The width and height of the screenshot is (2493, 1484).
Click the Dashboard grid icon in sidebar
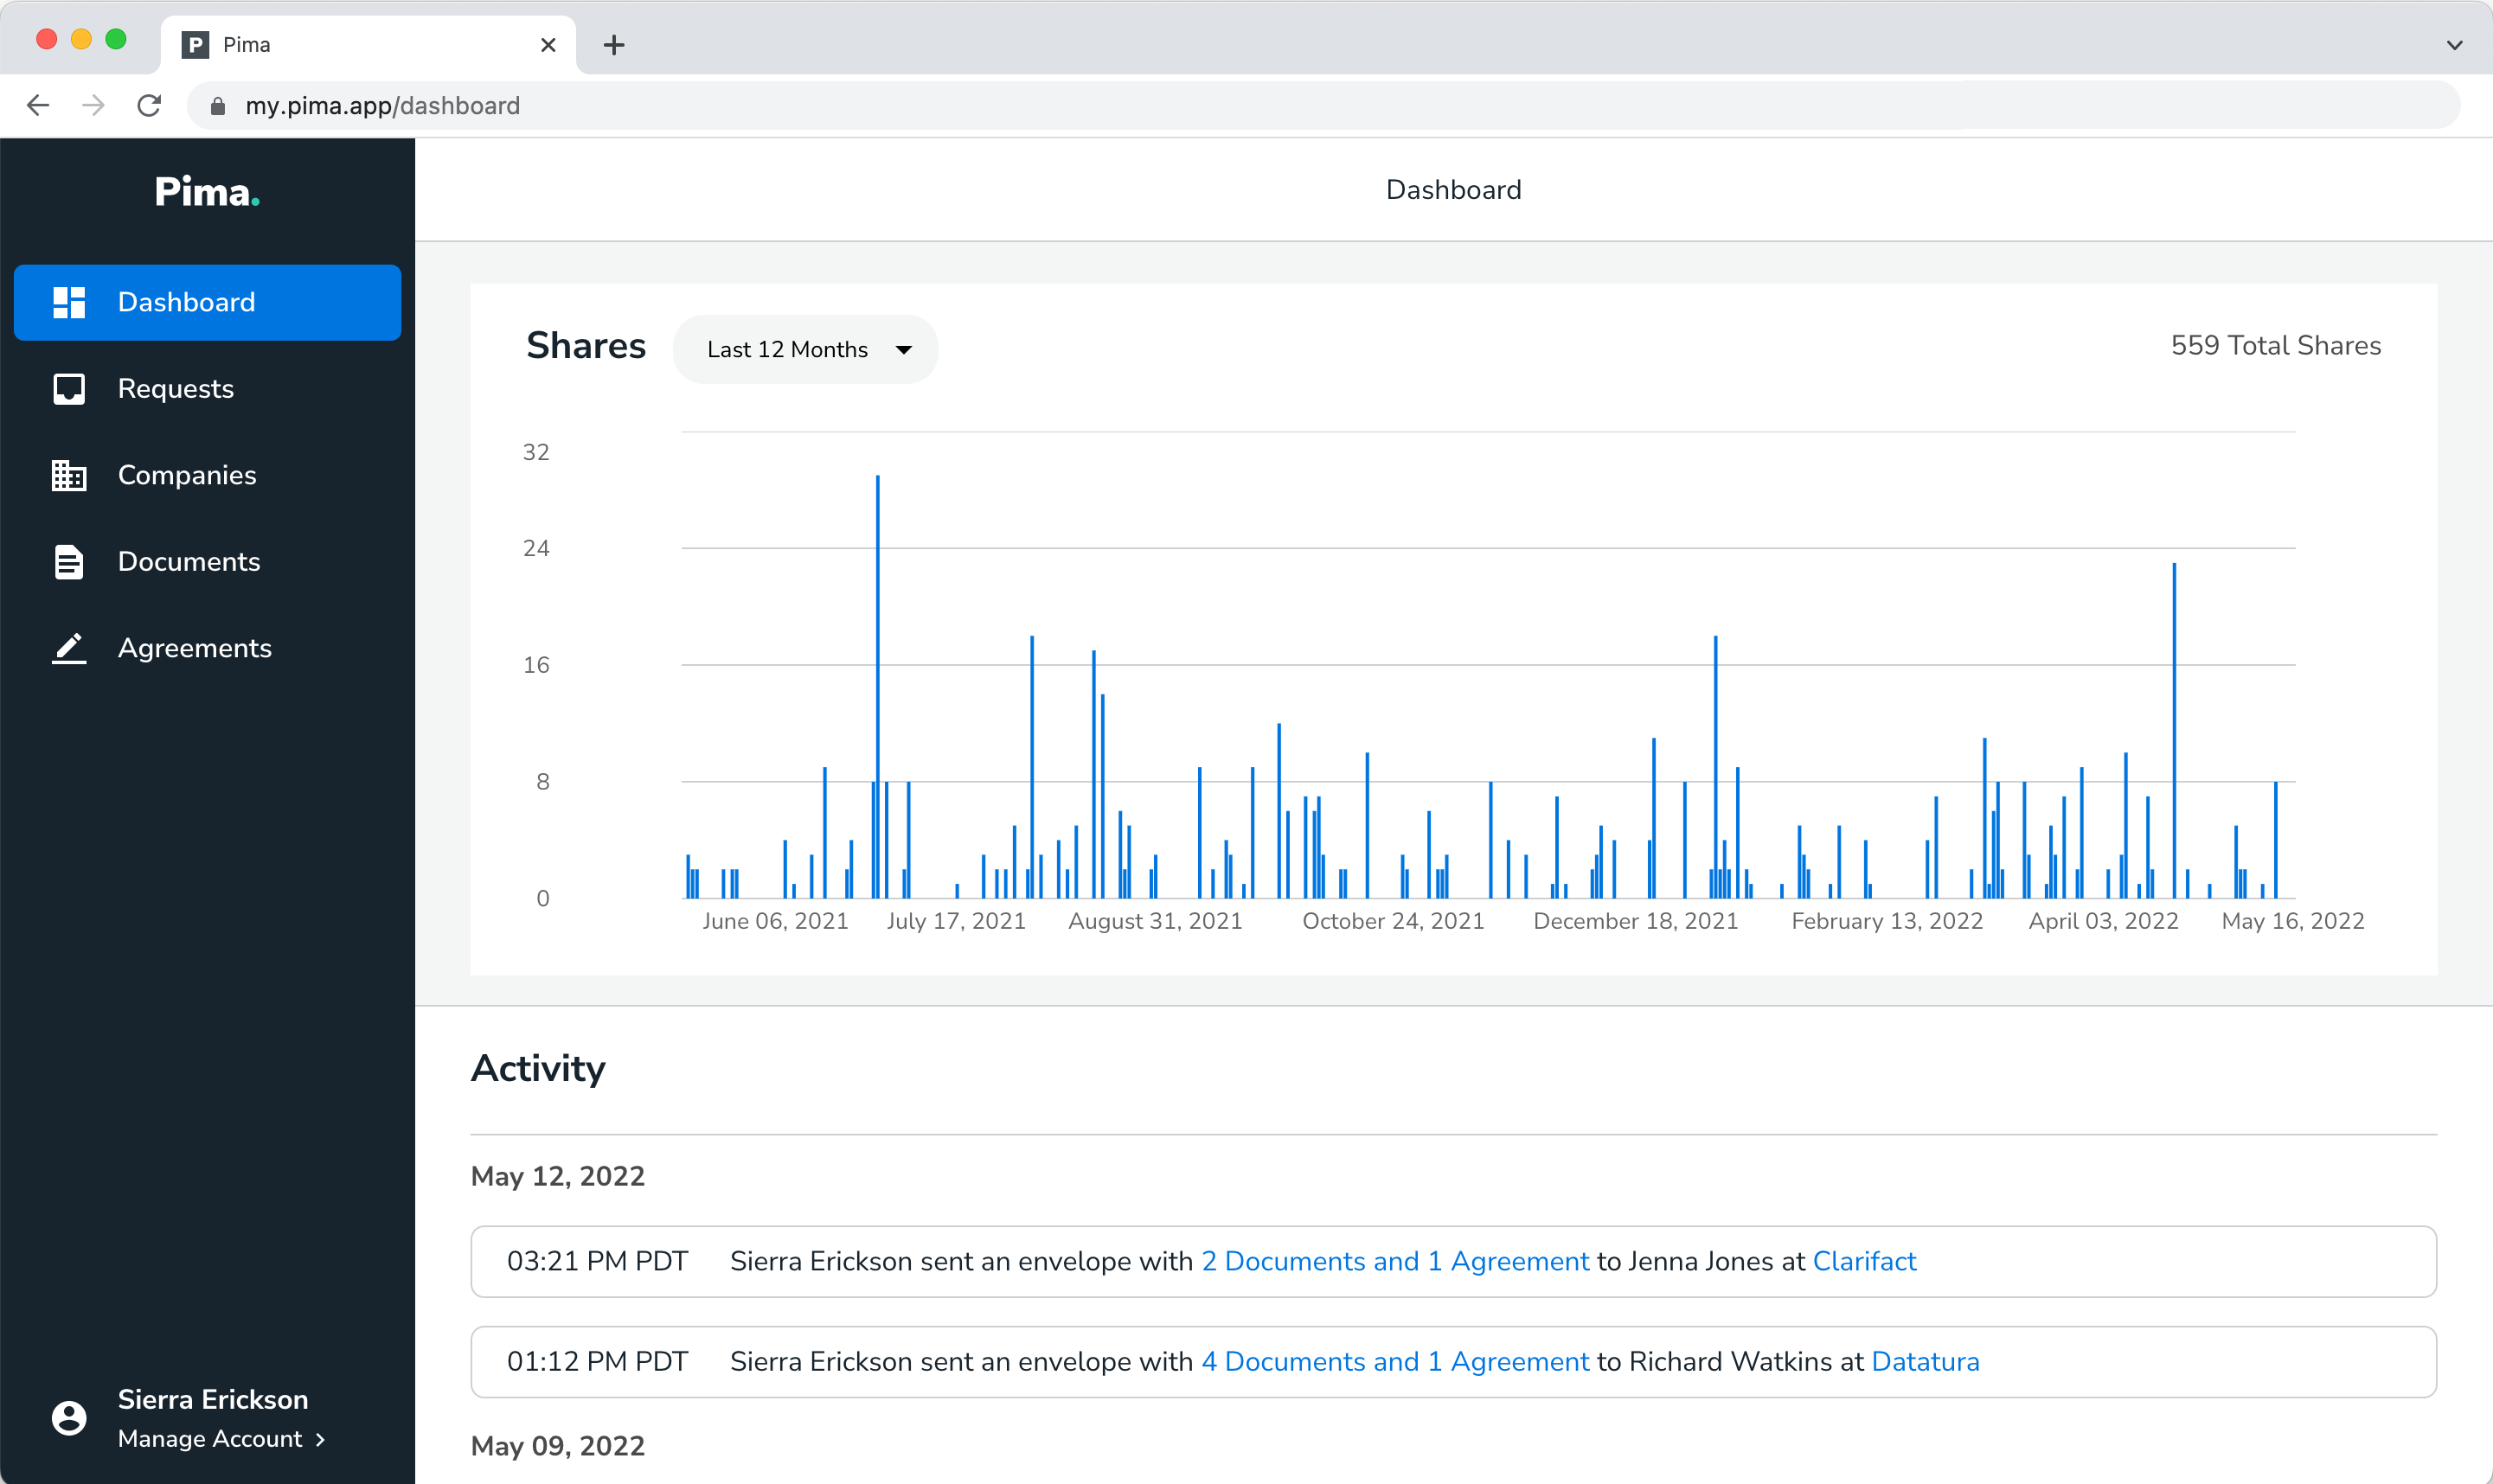coord(69,302)
